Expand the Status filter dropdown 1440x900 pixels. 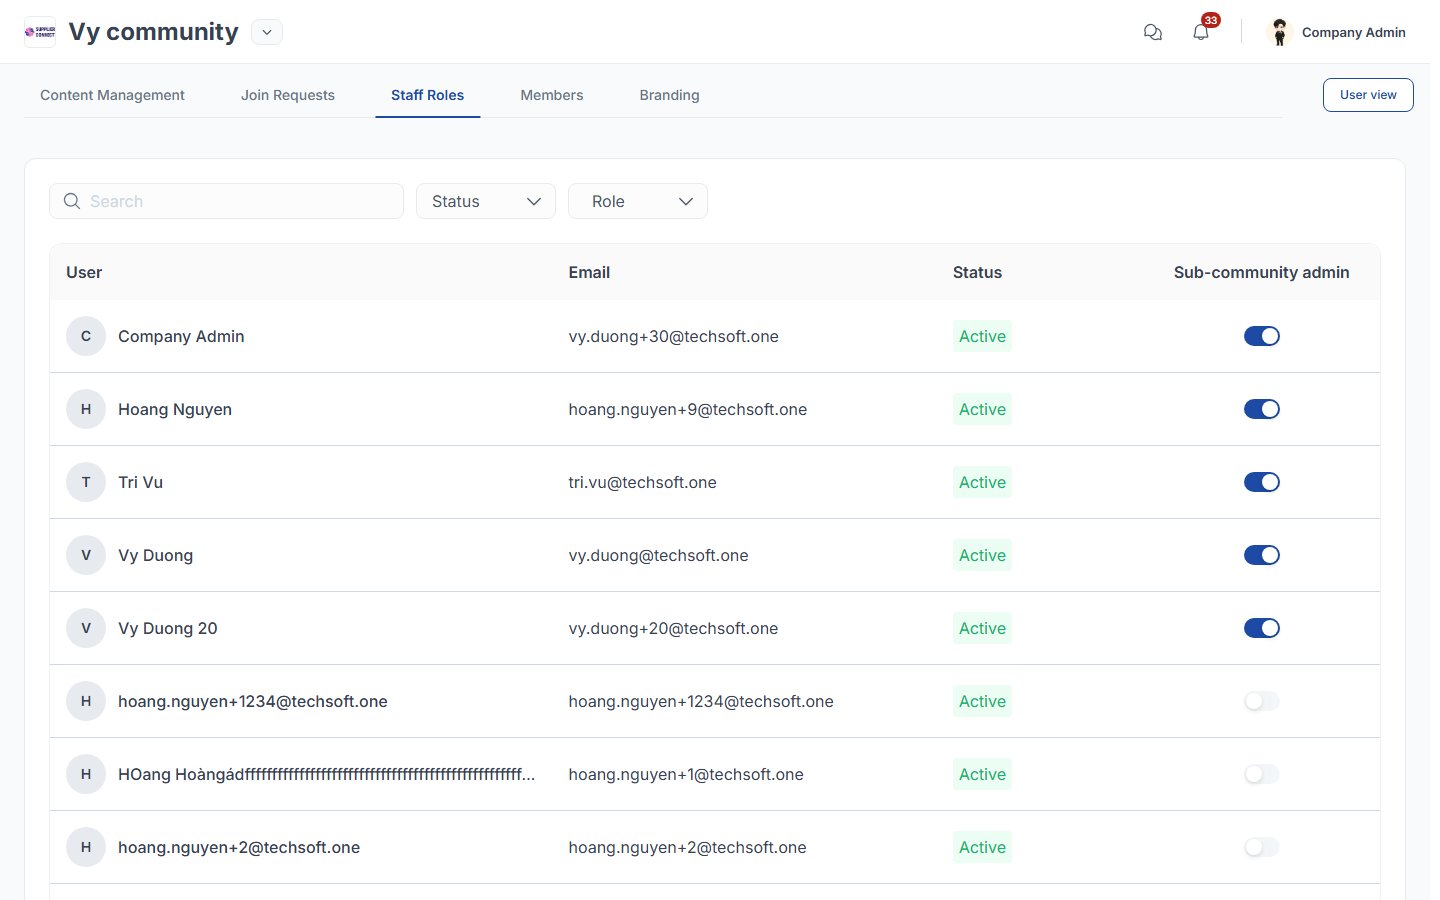(x=486, y=201)
